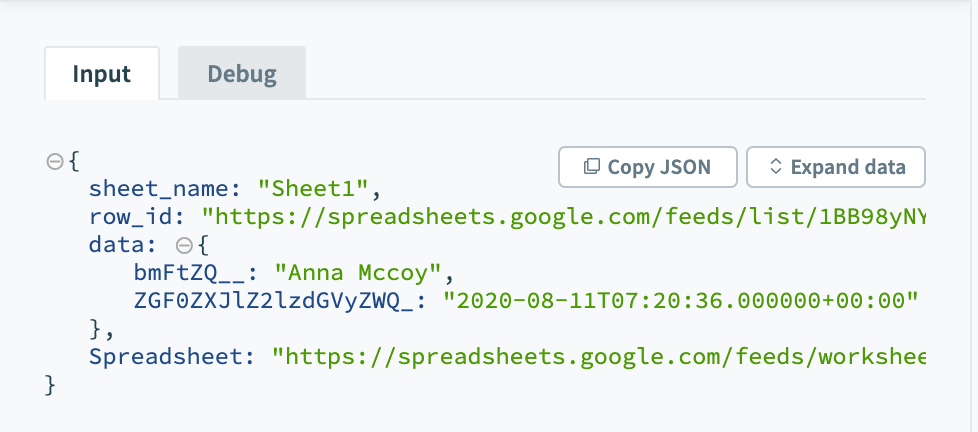Click the copy icon in Copy JSON
The height and width of the screenshot is (432, 978).
(592, 167)
